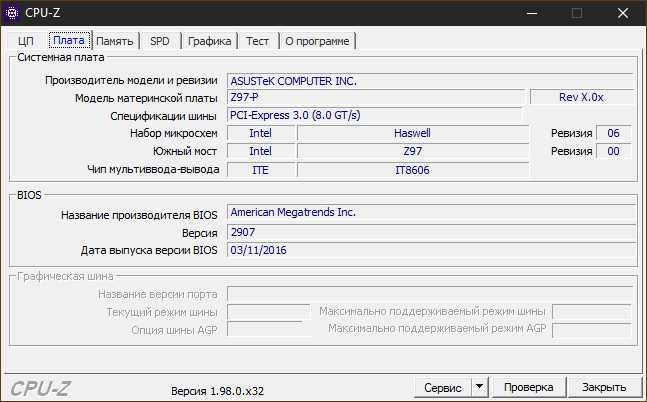Select the PCI-Express 3.0 (8.0 GT/s) value
This screenshot has width=647, height=402.
[374, 115]
